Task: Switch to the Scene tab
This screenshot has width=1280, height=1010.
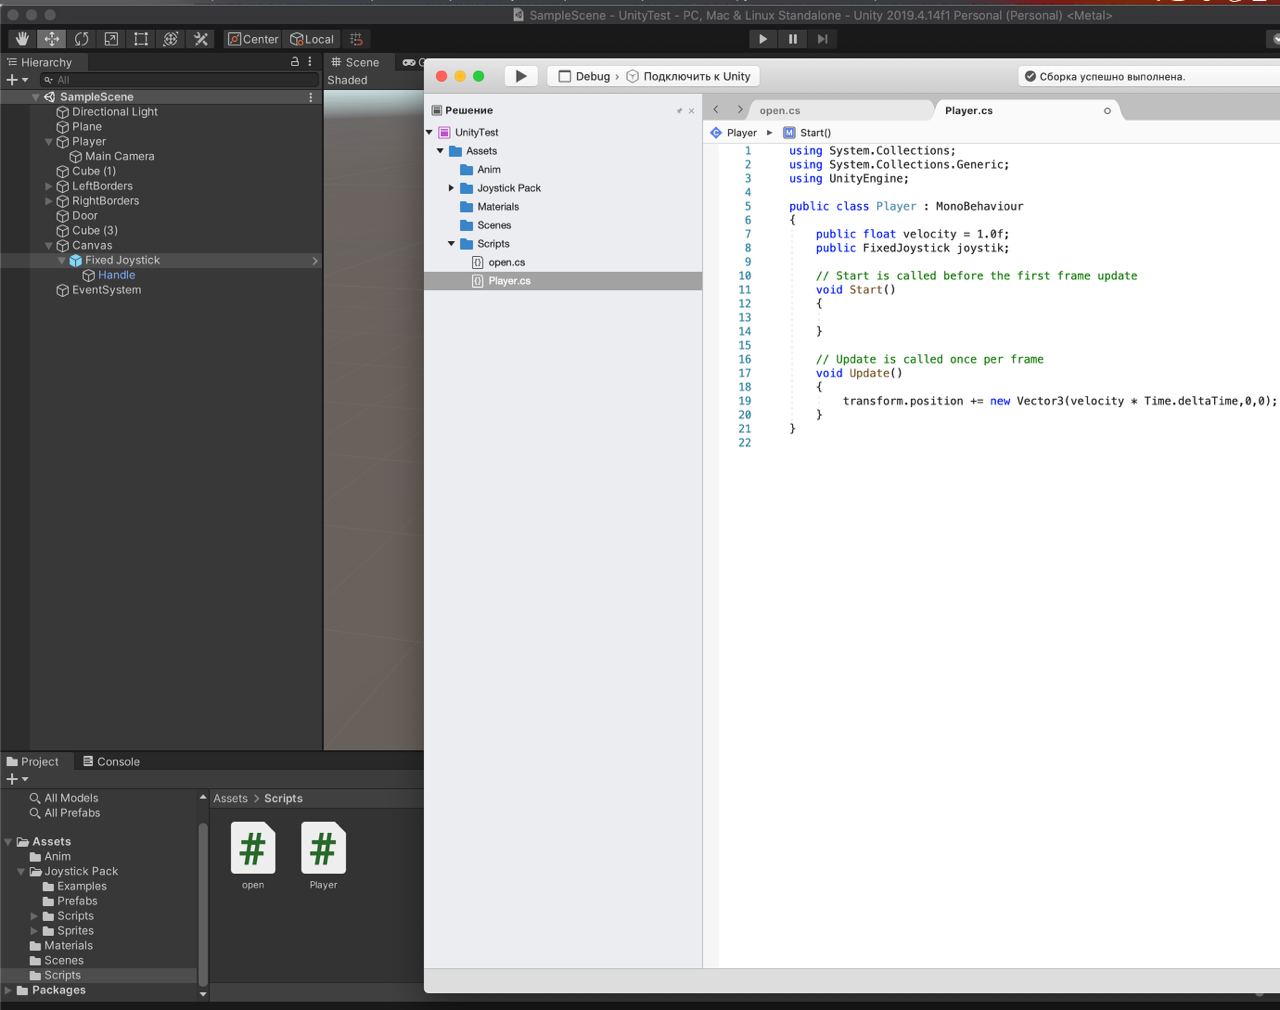Action: tap(356, 62)
